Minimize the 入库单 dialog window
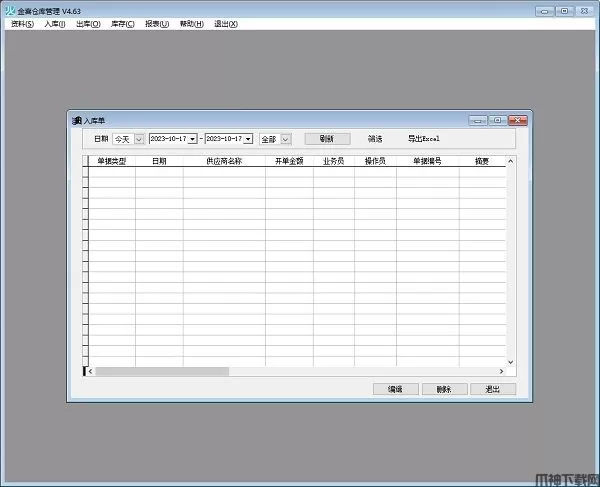Image resolution: width=600 pixels, height=487 pixels. pos(478,121)
